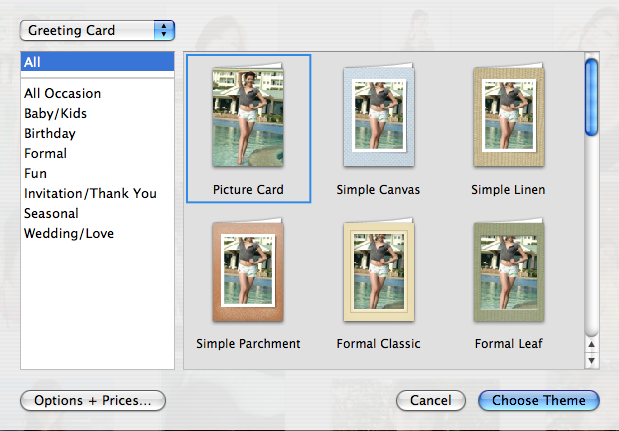The height and width of the screenshot is (431, 619).
Task: Confirm with Choose Theme button
Action: [x=539, y=401]
